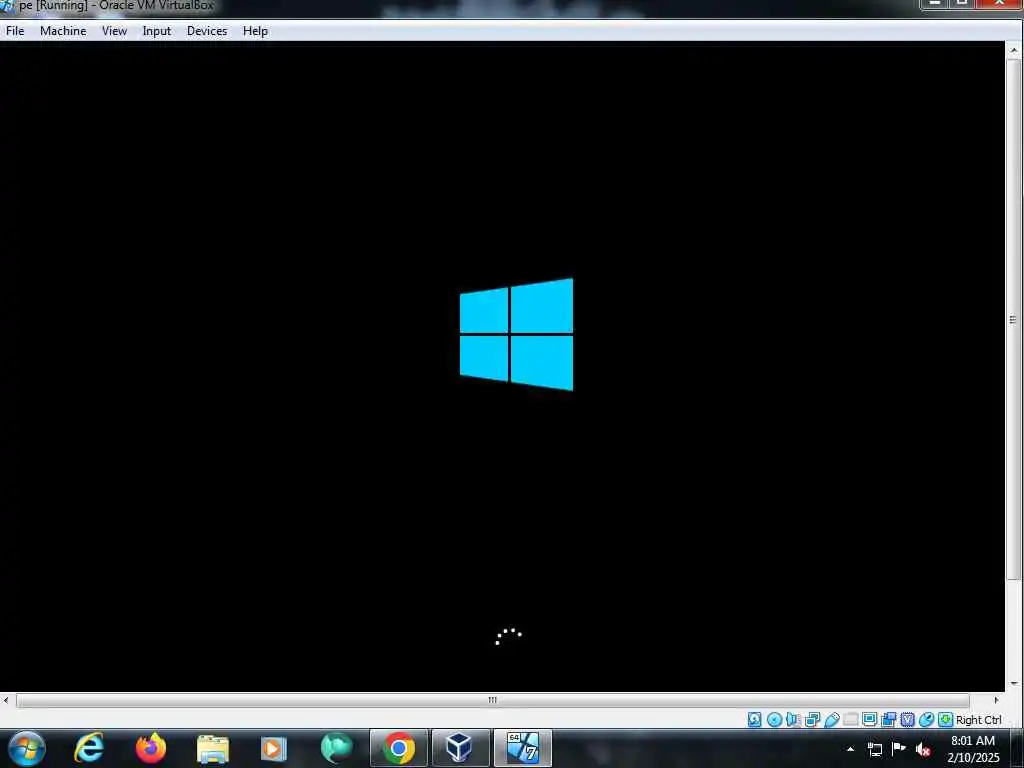Image resolution: width=1024 pixels, height=768 pixels.
Task: Open Action Center flag icon
Action: click(x=899, y=748)
